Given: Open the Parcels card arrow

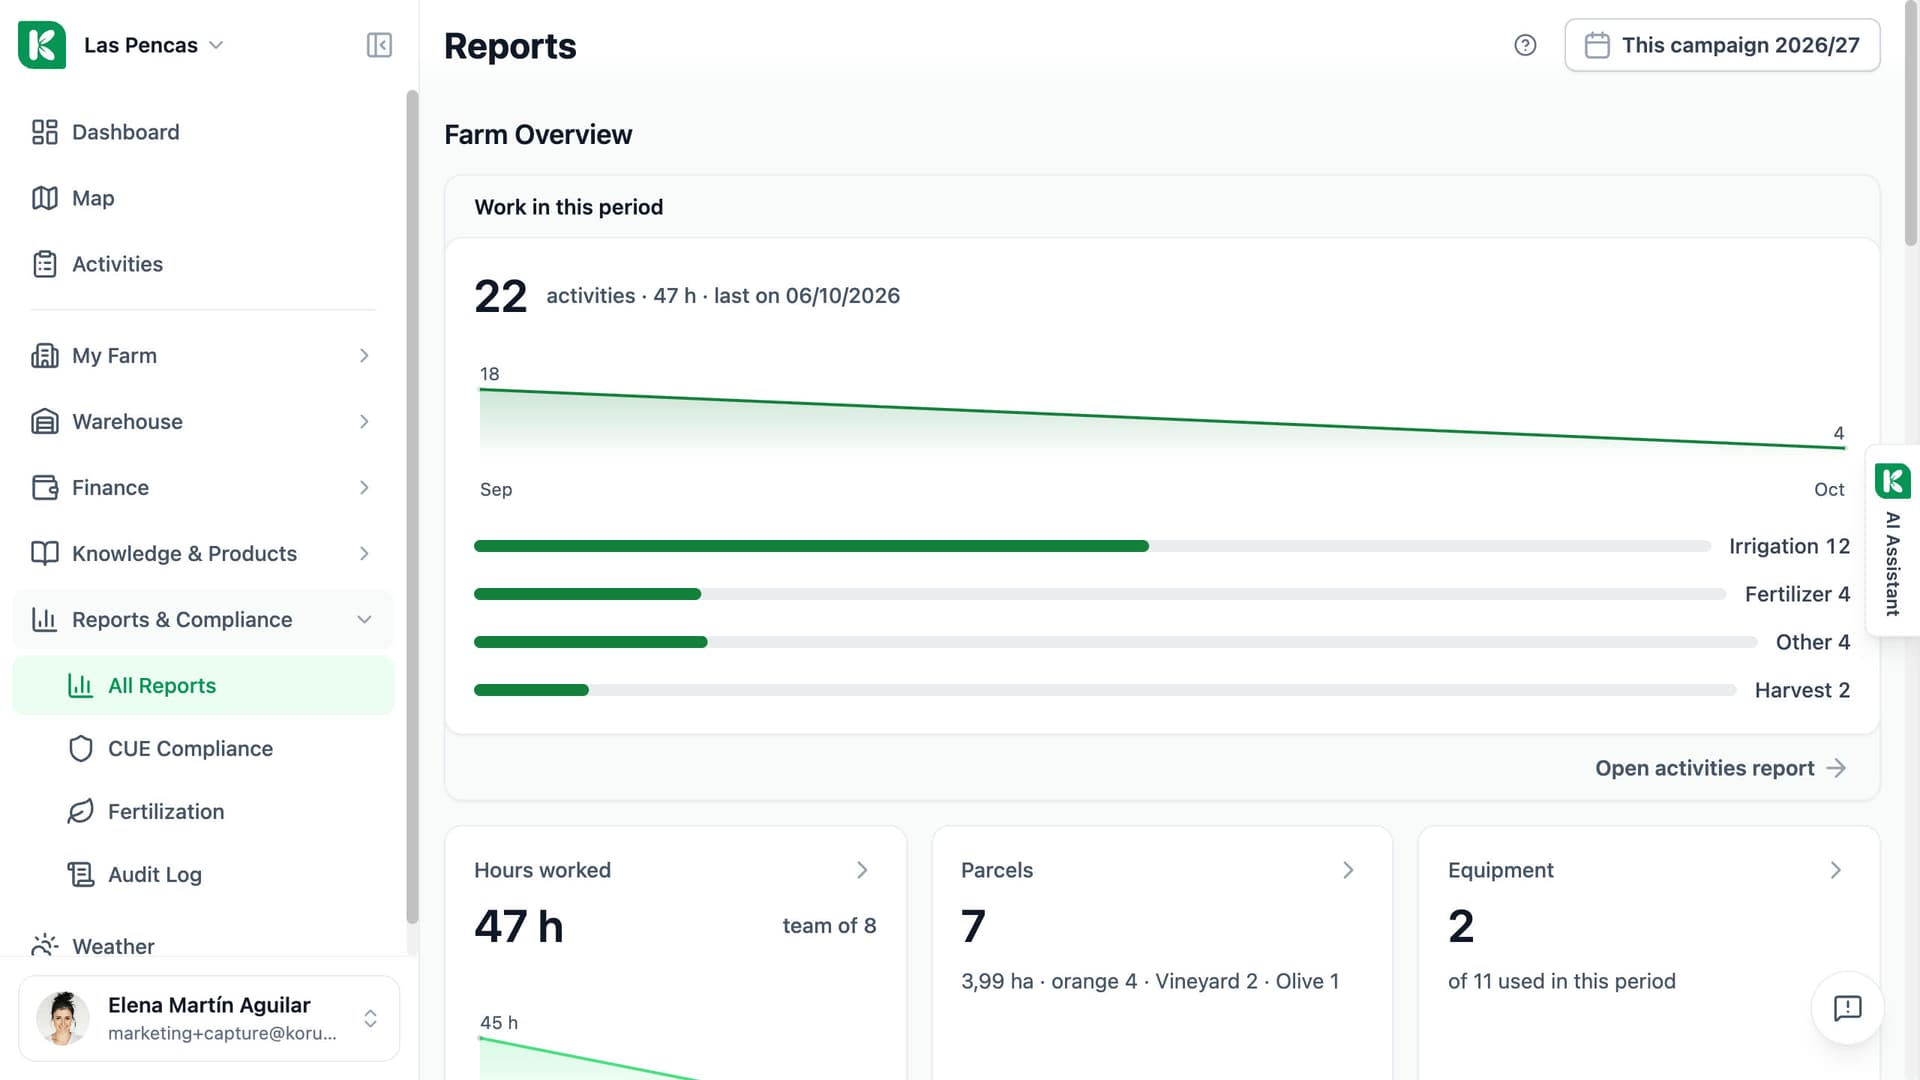Looking at the screenshot, I should (1348, 870).
